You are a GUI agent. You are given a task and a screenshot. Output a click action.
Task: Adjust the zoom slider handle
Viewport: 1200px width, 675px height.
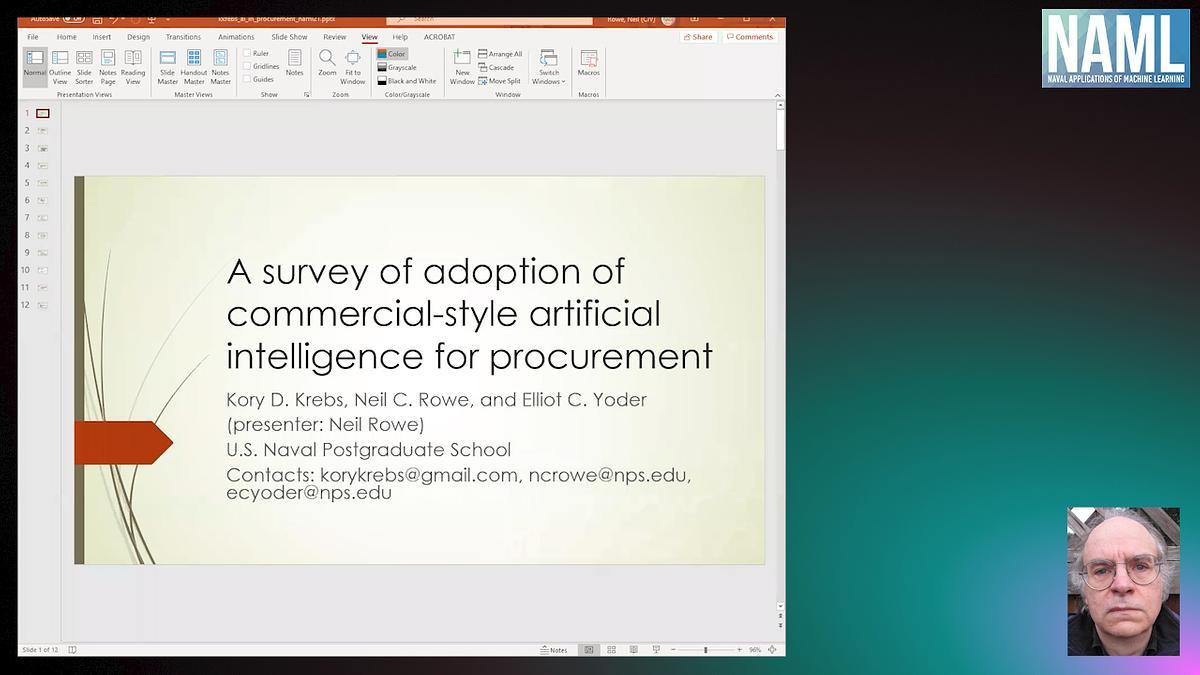coord(705,650)
